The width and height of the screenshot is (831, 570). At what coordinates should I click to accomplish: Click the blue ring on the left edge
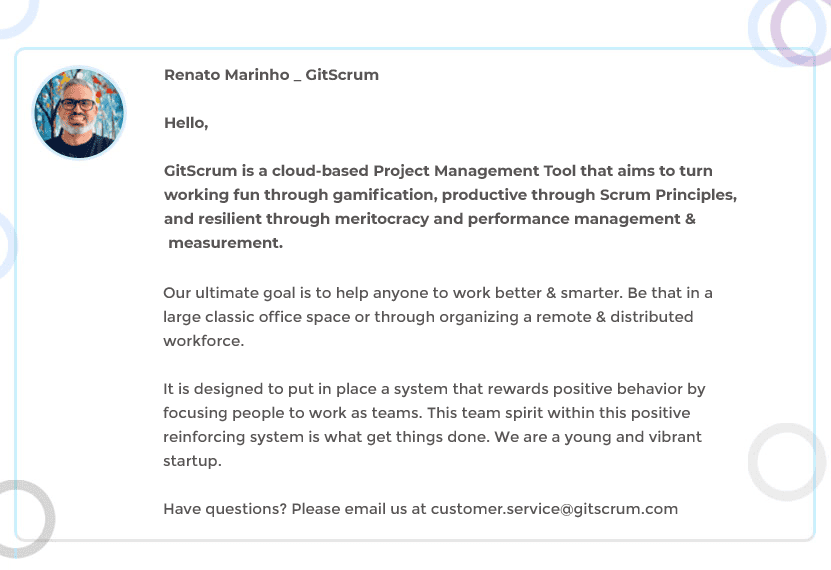[4, 246]
